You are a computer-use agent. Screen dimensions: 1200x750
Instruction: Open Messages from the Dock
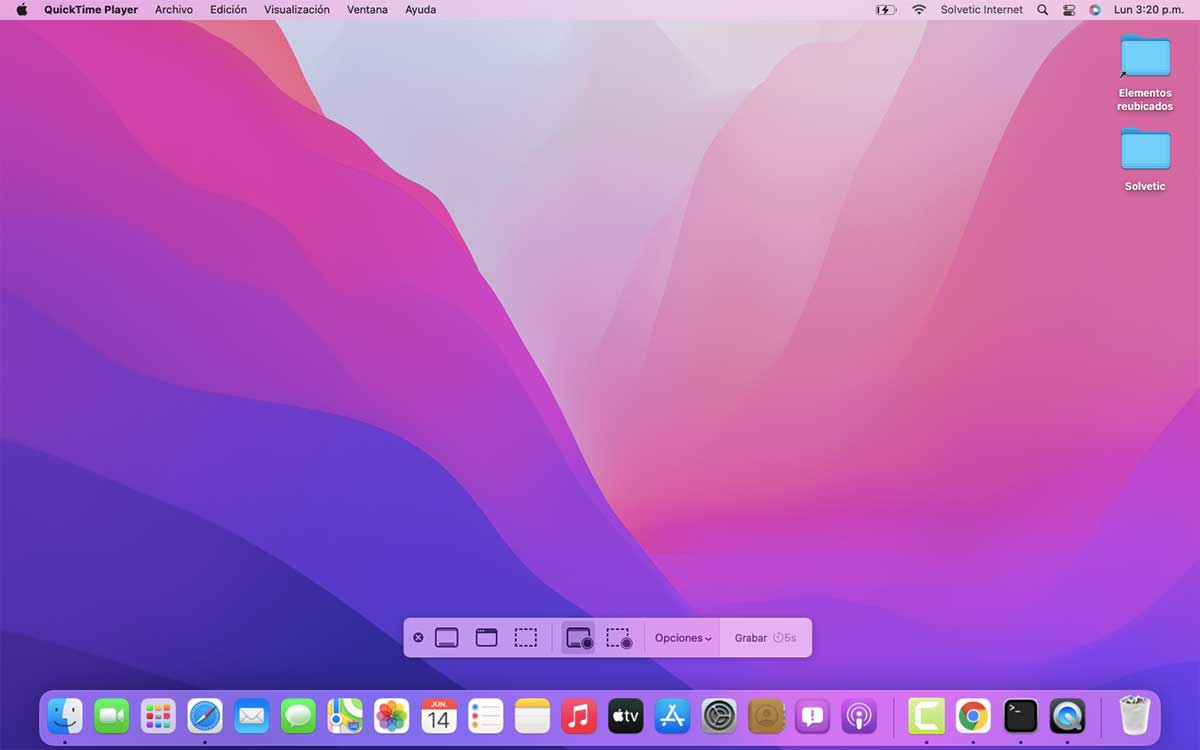298,716
